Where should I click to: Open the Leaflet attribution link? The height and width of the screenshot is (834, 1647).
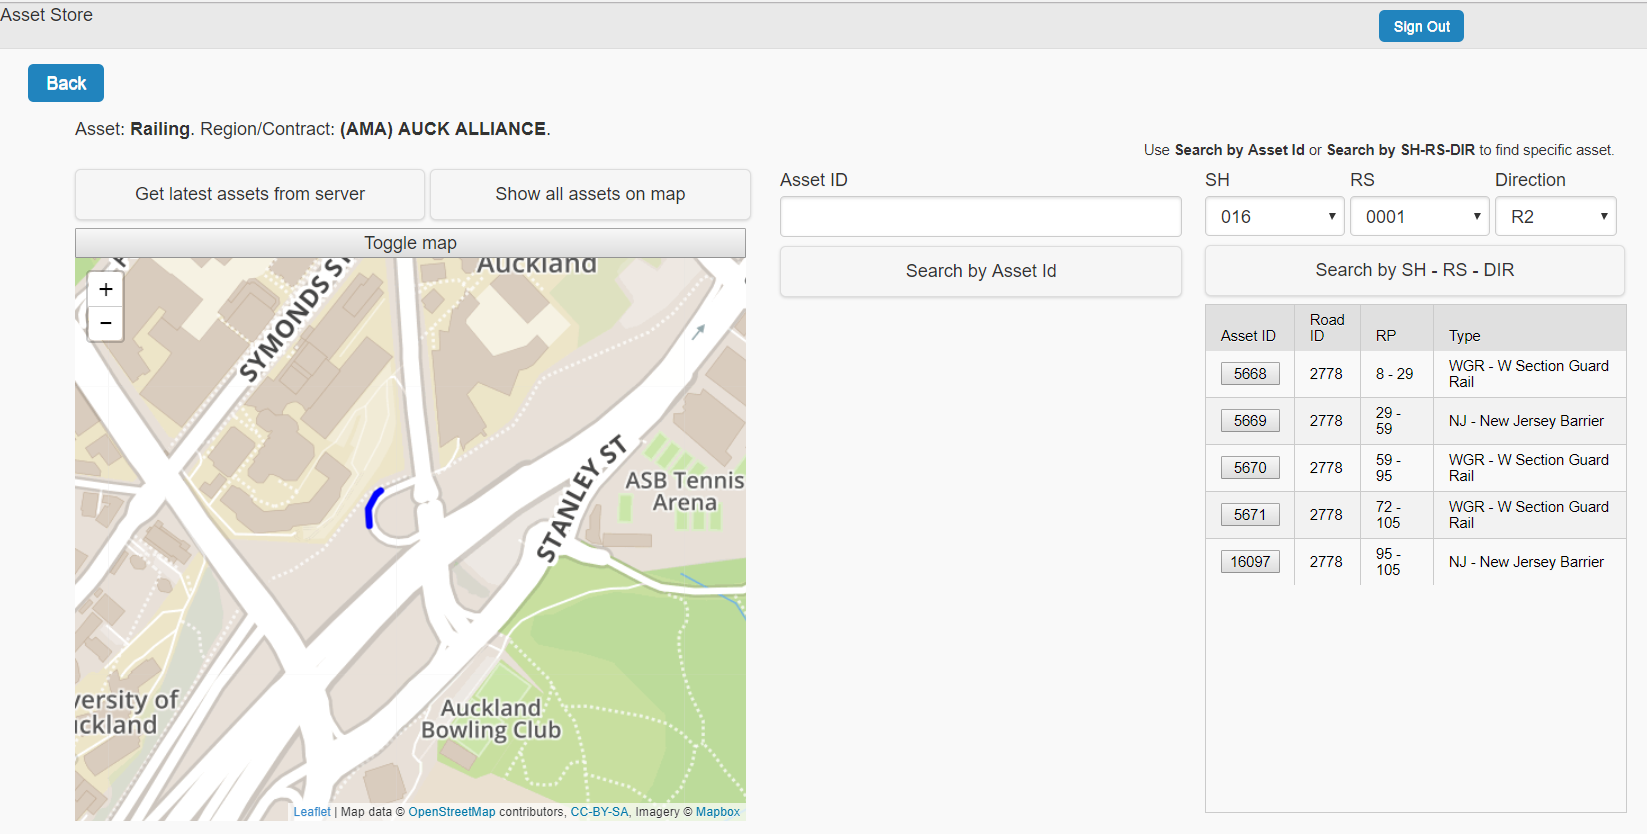312,812
